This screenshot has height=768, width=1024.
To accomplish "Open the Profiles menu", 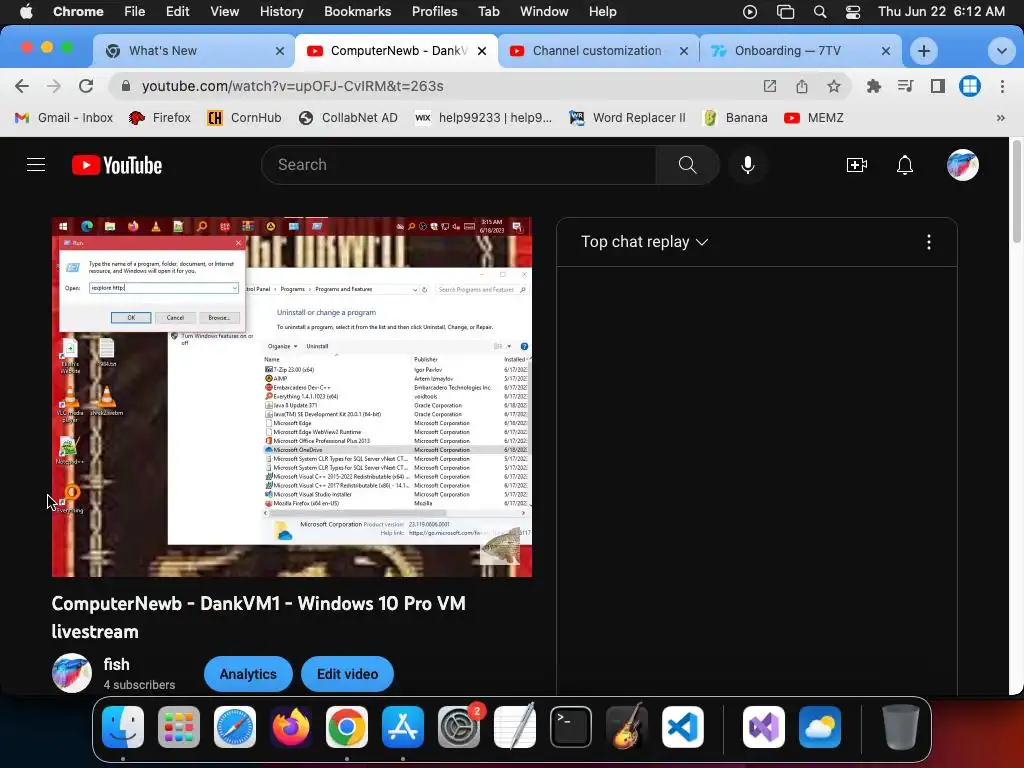I will tap(434, 12).
